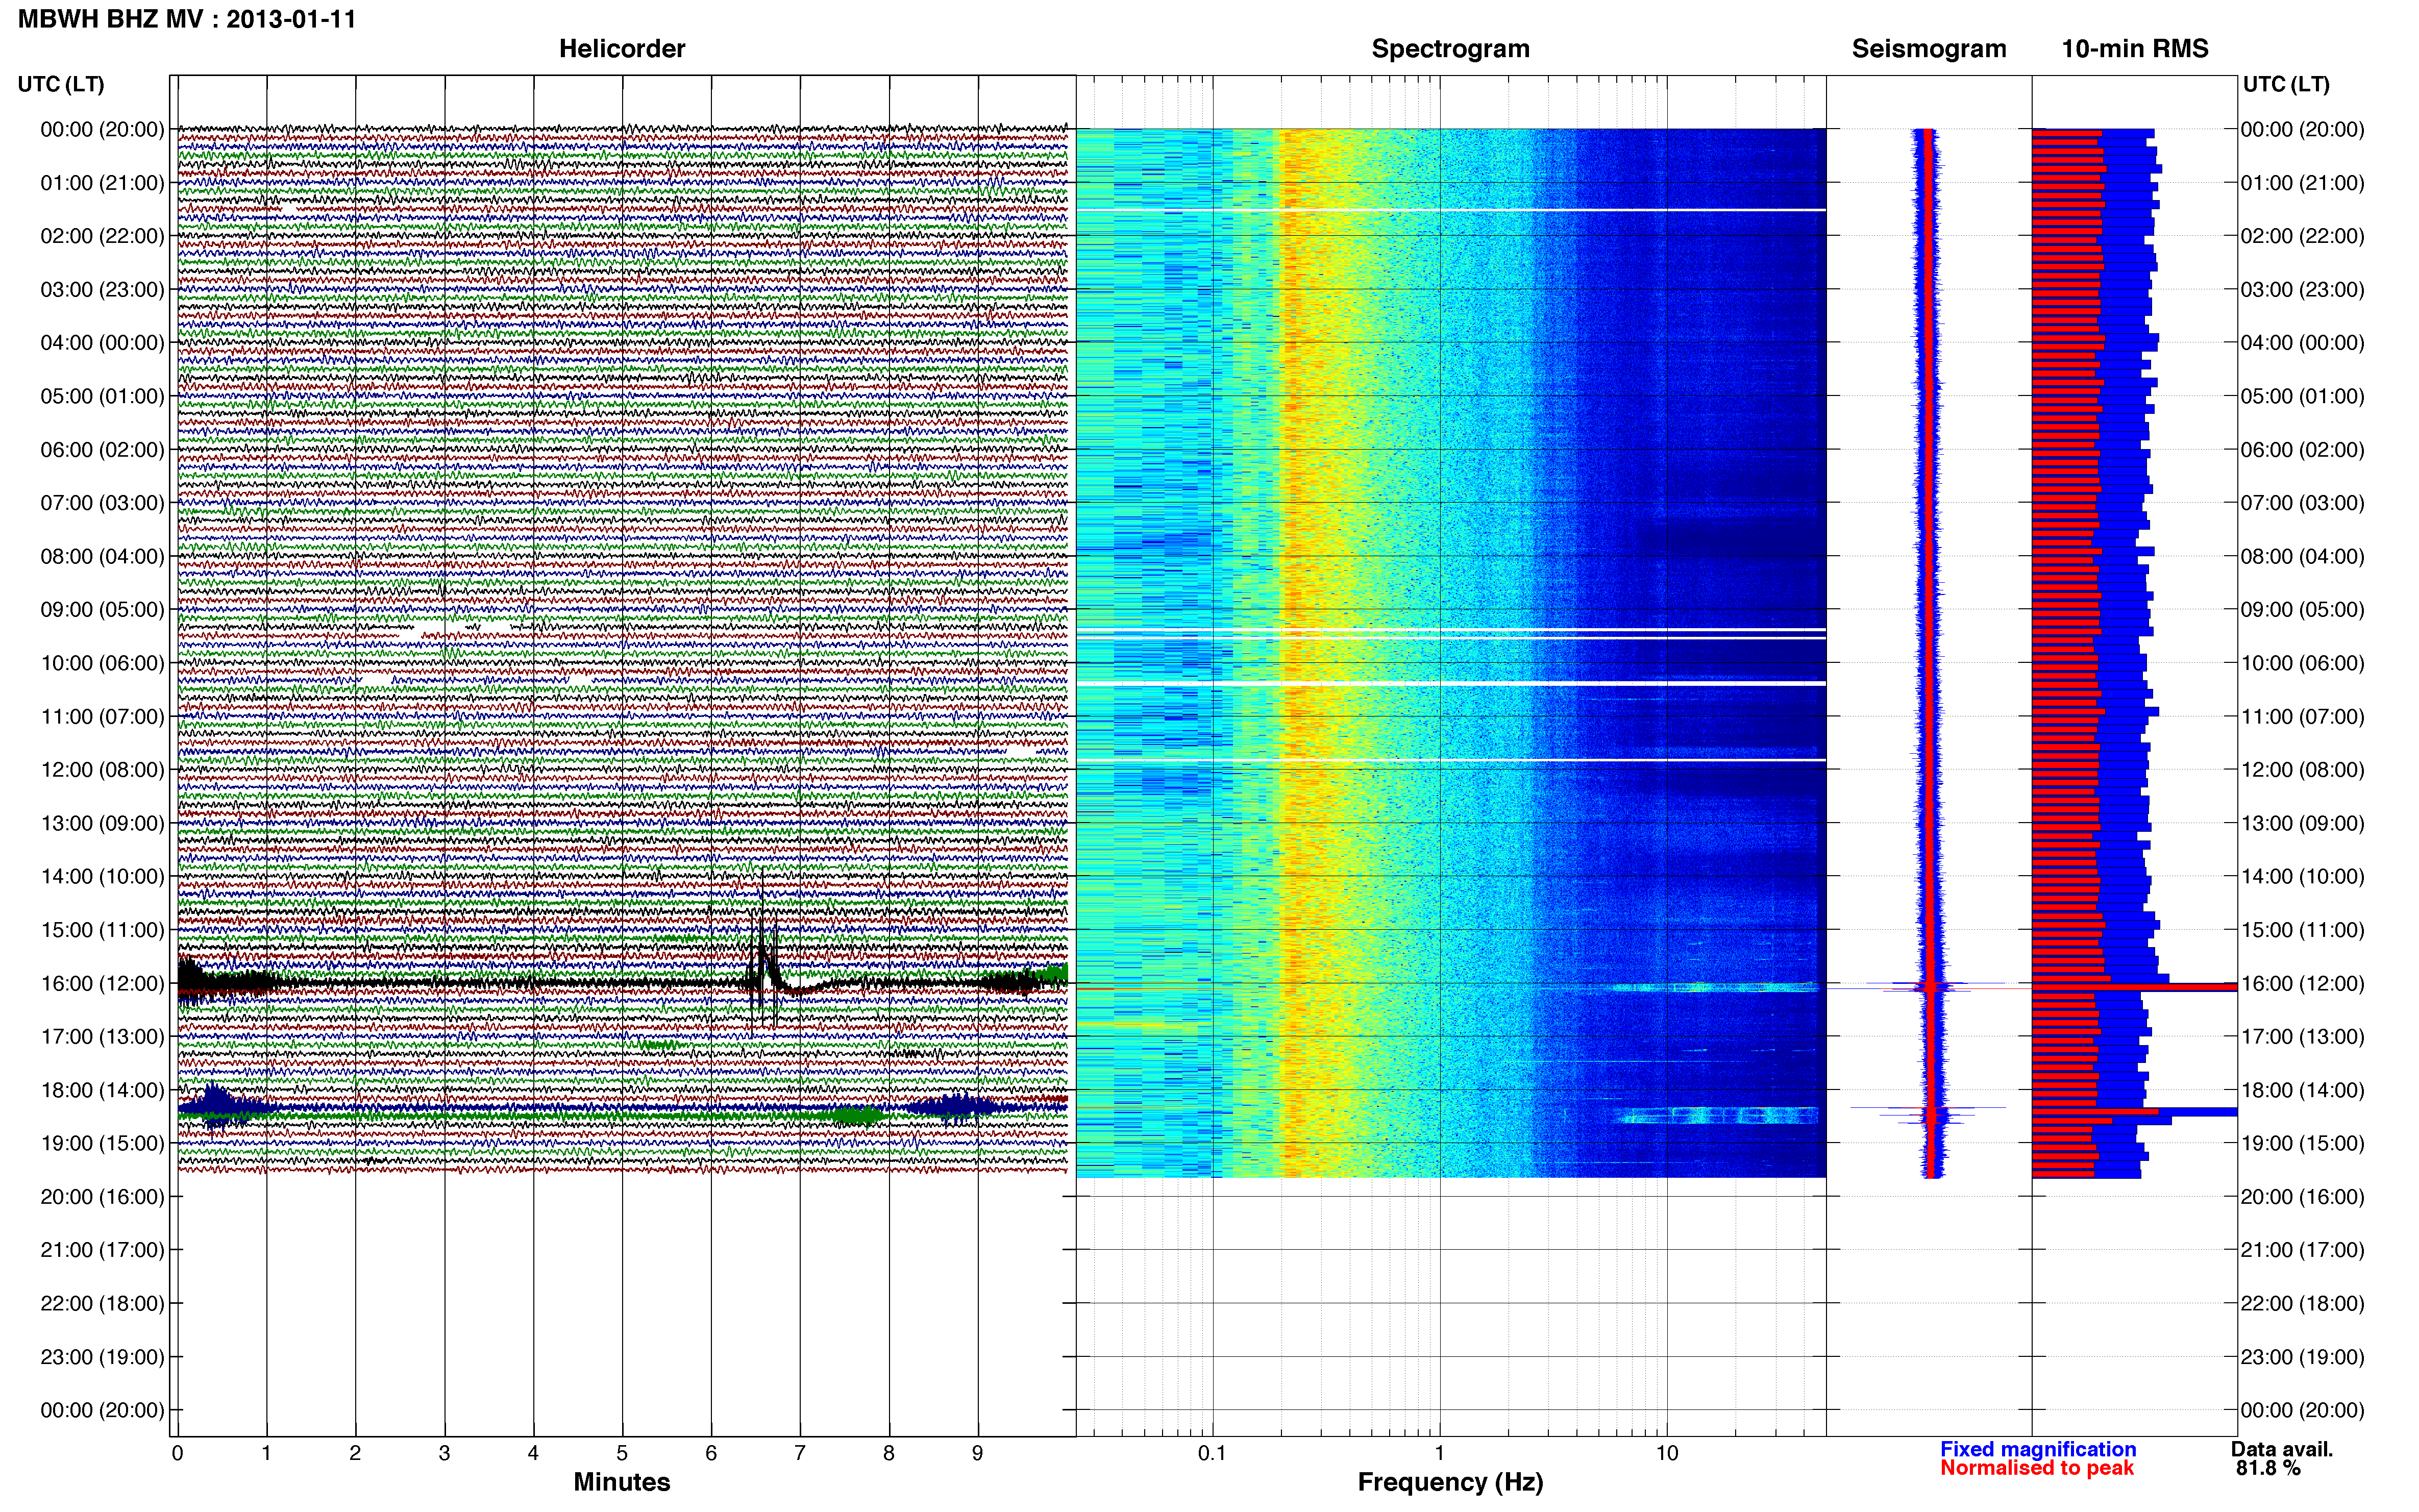Click 05:00 (01:00) on the RMS-side time axis
Image resolution: width=2419 pixels, height=1512 pixels.
tap(2302, 396)
